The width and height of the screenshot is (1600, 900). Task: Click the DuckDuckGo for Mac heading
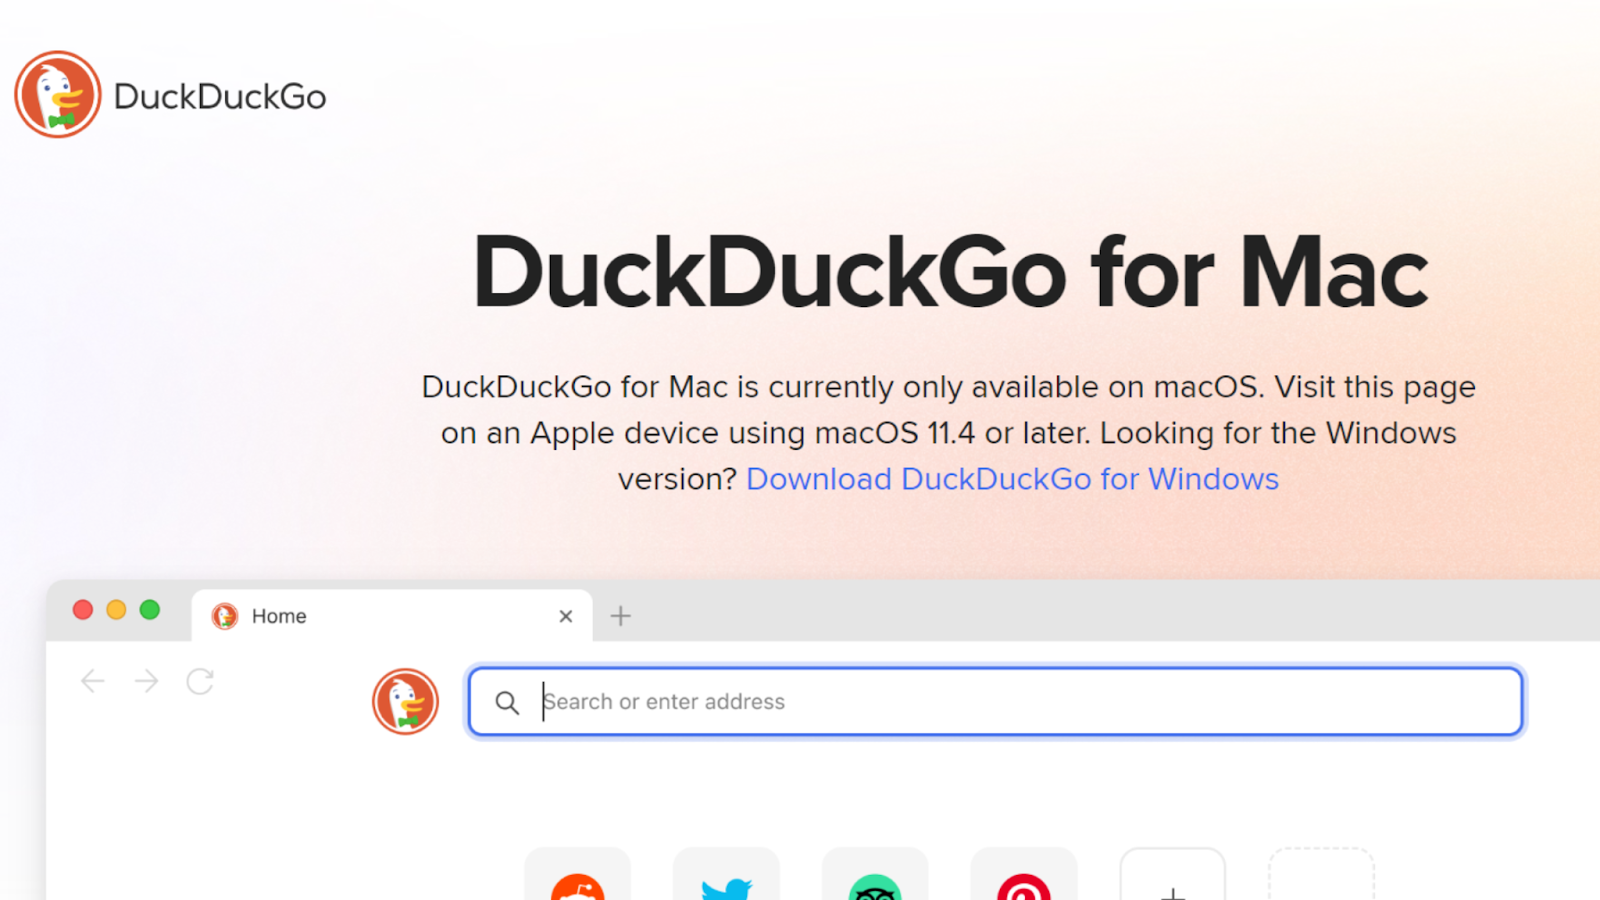click(950, 272)
